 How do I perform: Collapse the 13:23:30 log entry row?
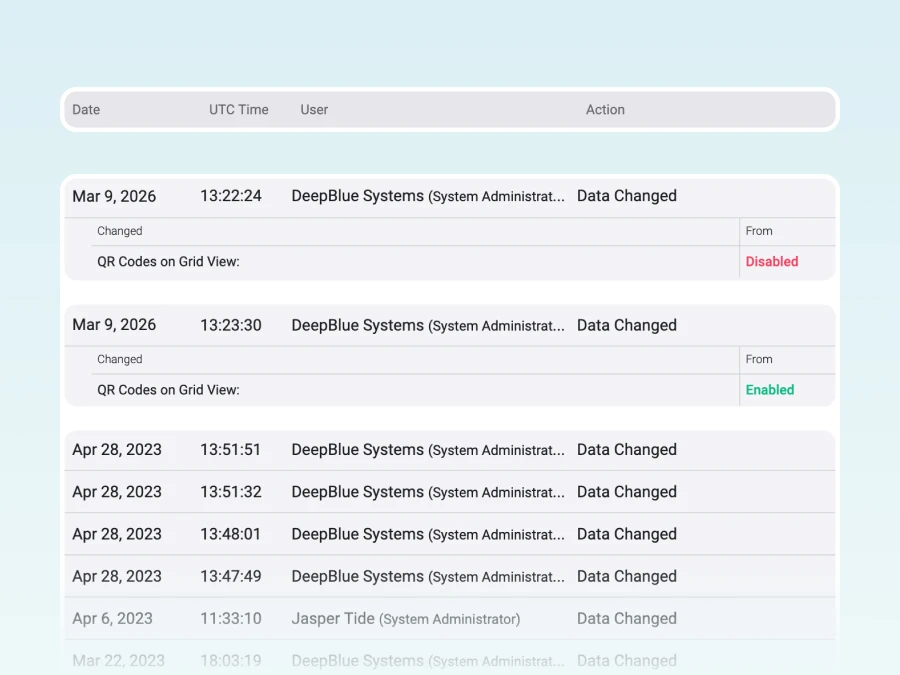click(x=450, y=325)
